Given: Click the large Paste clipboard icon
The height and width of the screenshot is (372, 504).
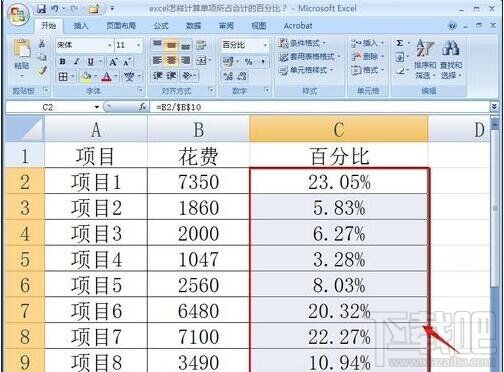Looking at the screenshot, I should [x=22, y=48].
